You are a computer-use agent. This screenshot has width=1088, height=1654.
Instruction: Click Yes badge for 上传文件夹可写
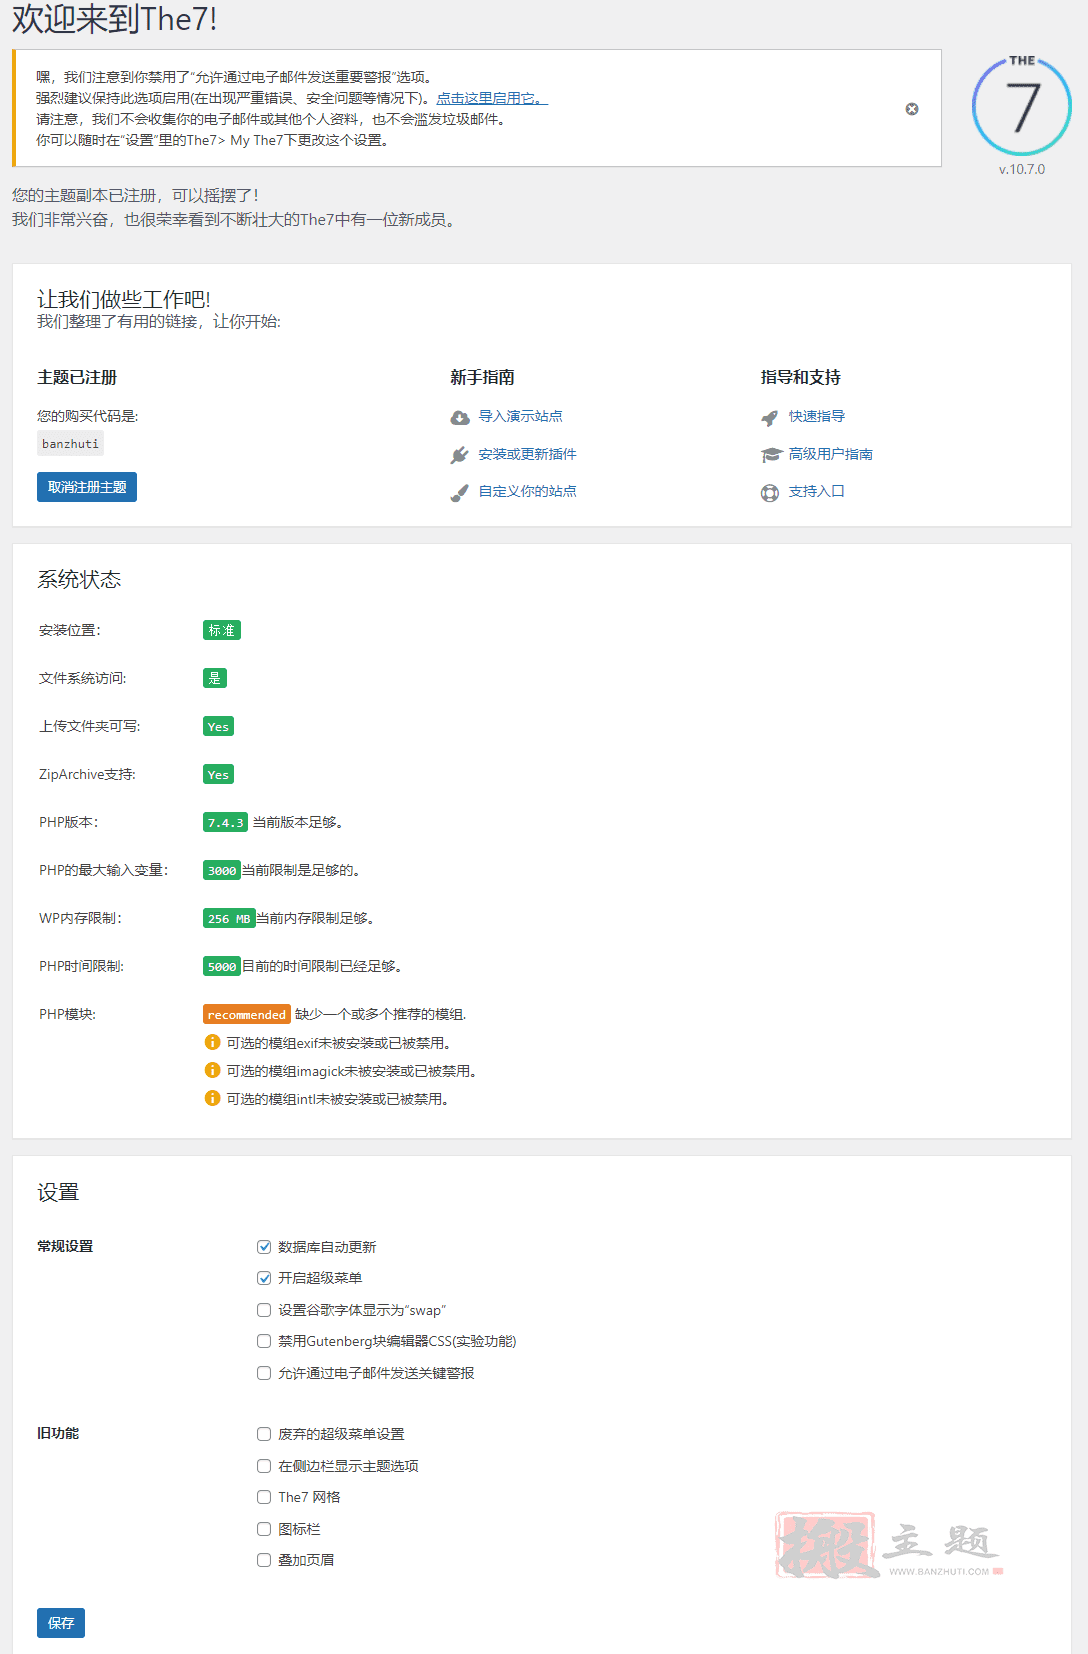[218, 726]
